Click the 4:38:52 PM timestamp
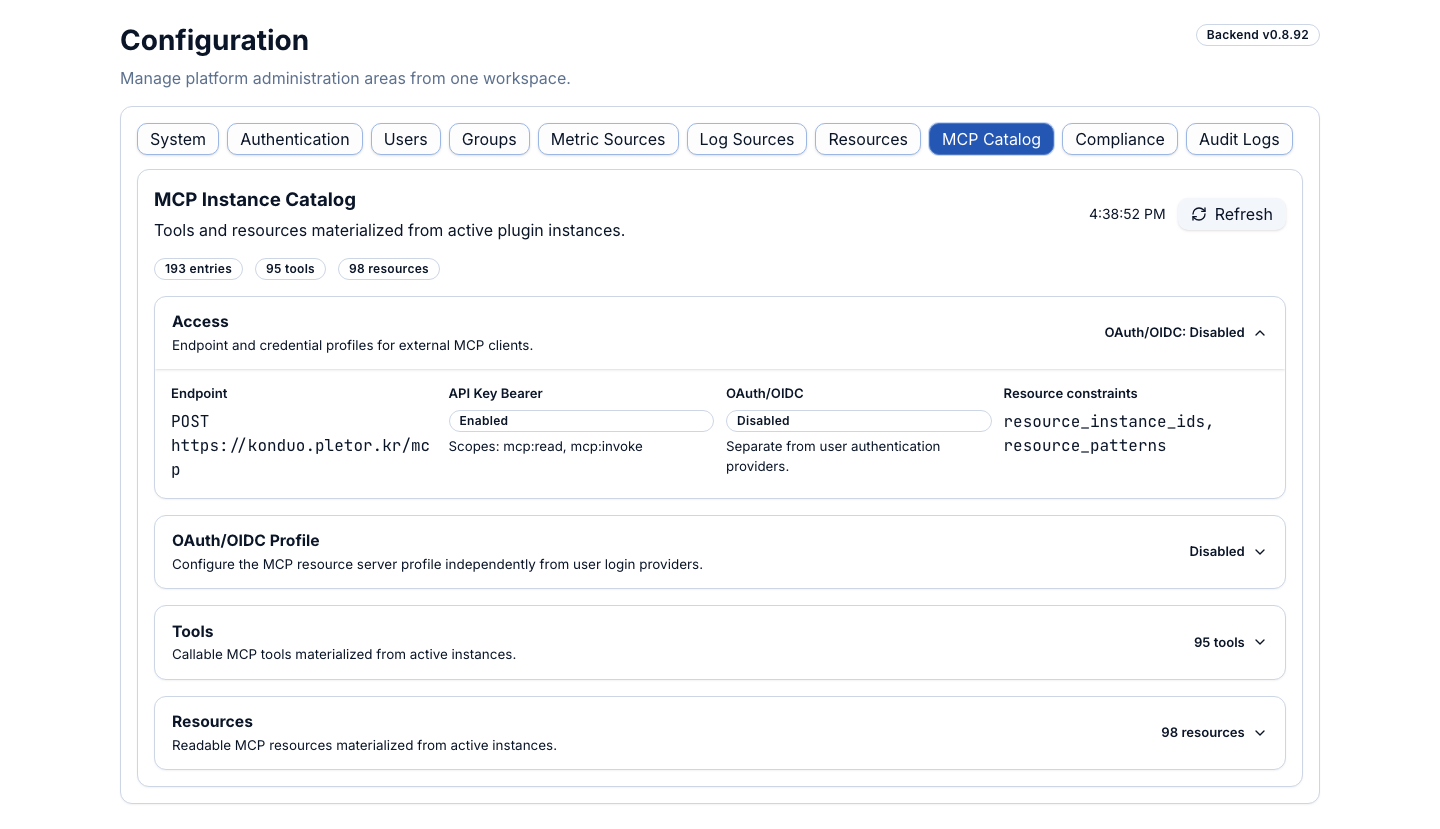The height and width of the screenshot is (829, 1440). click(x=1127, y=214)
